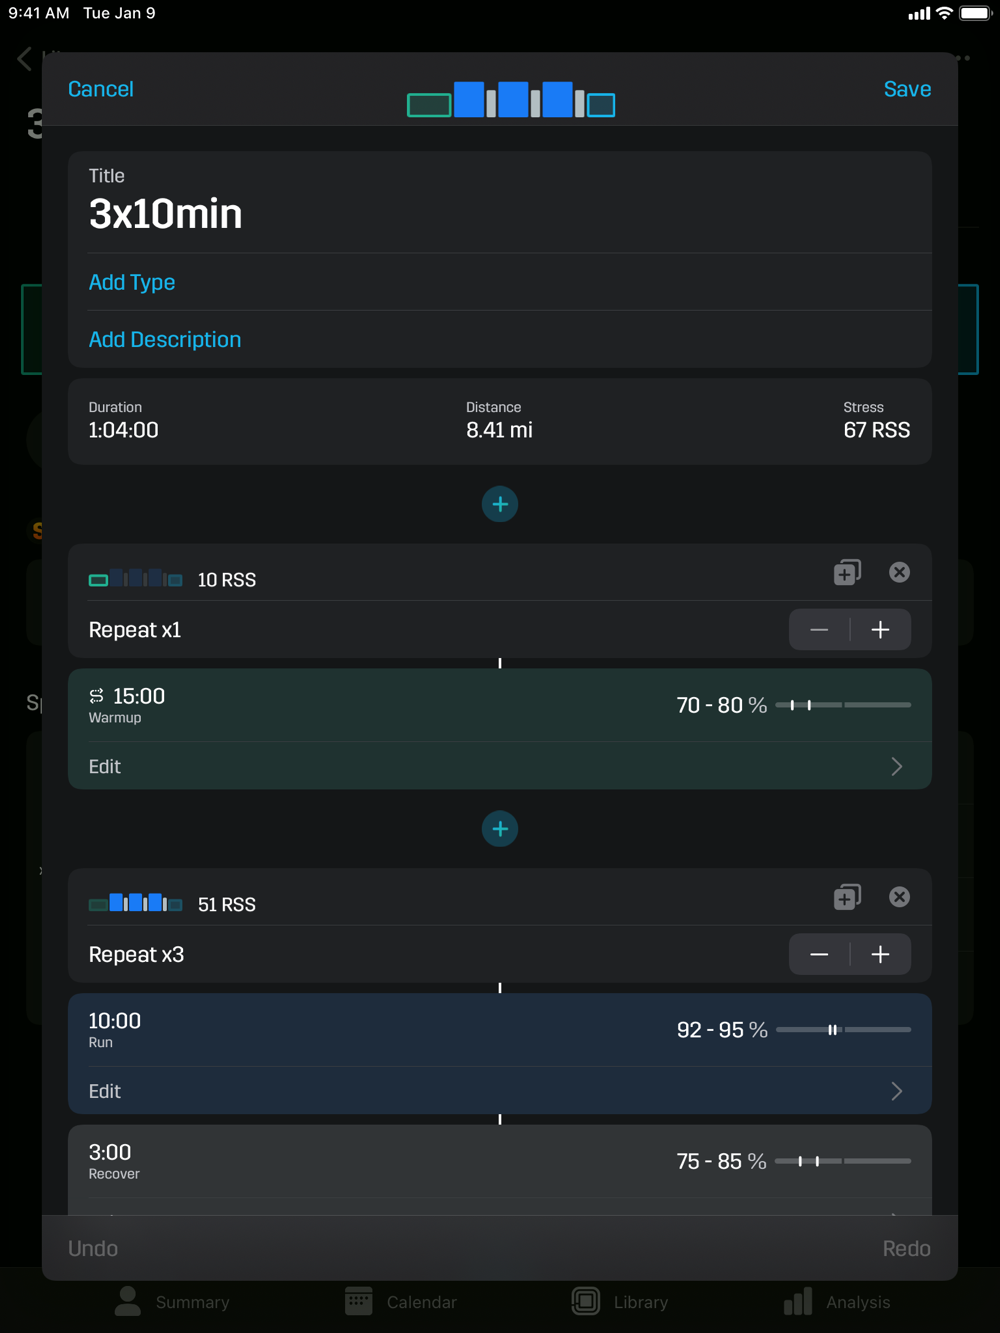Tap Redo button
The width and height of the screenshot is (1000, 1333).
(x=906, y=1248)
